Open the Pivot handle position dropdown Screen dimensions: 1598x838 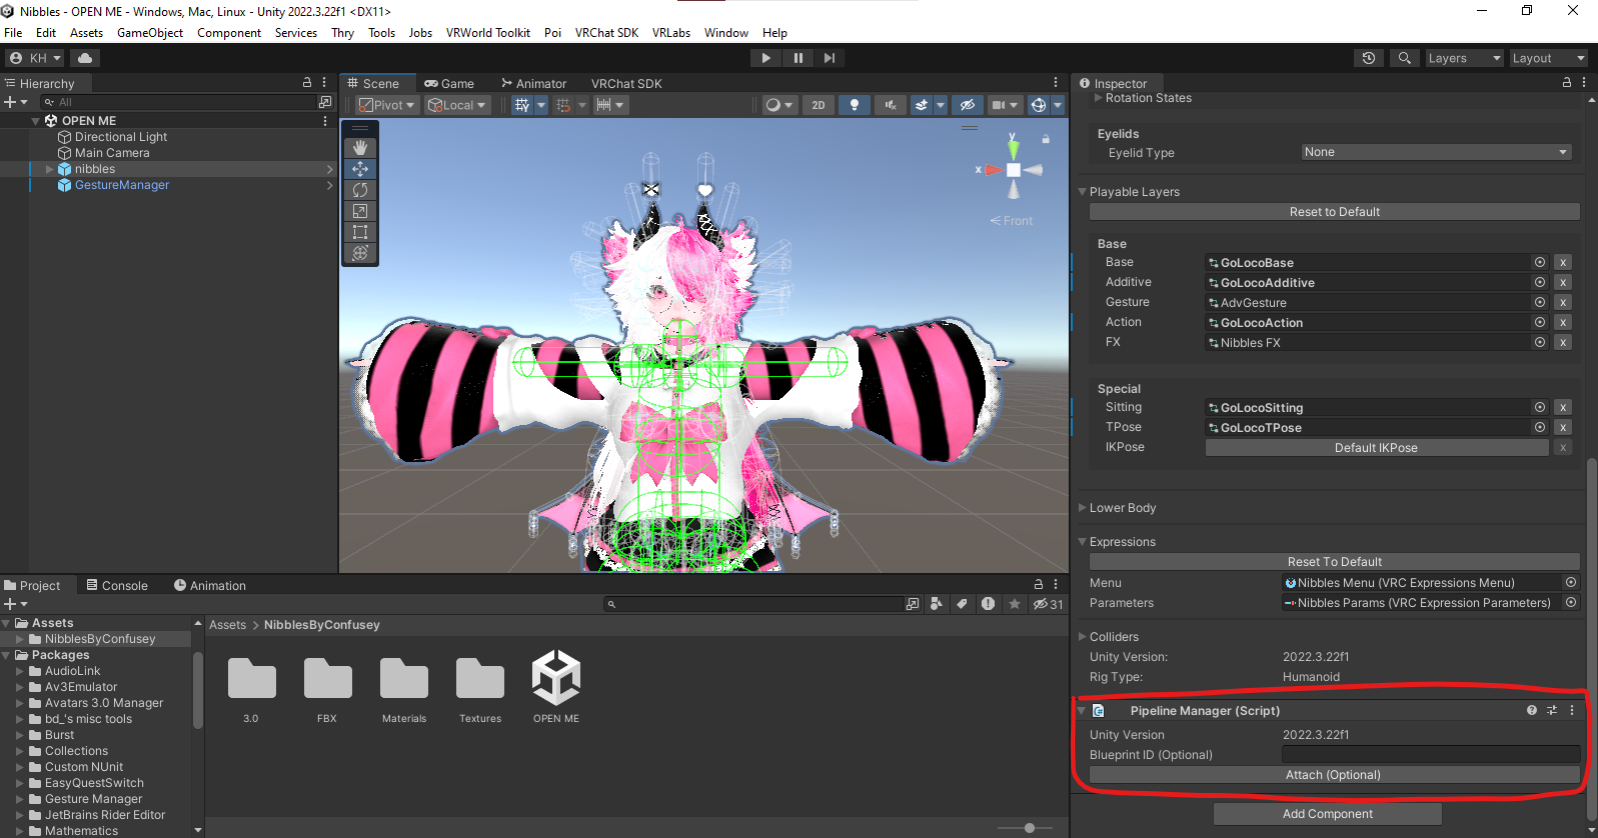point(387,105)
